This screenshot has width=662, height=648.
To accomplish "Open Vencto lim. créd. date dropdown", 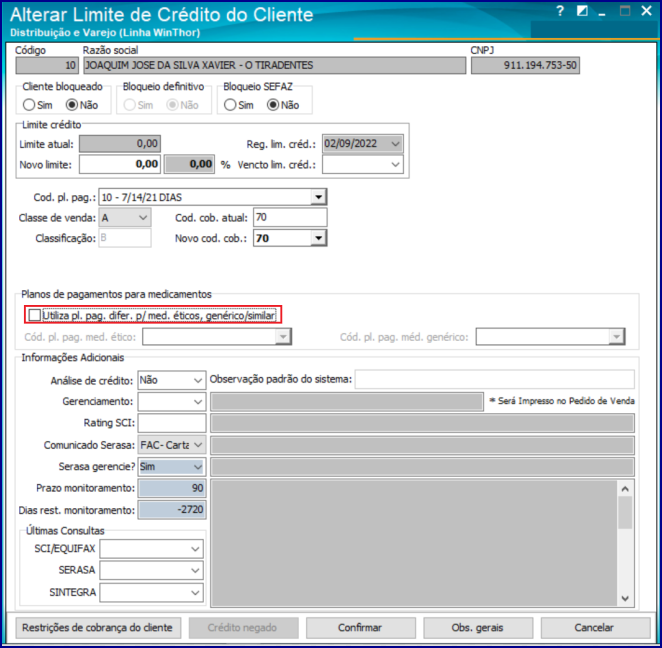I will [x=395, y=164].
